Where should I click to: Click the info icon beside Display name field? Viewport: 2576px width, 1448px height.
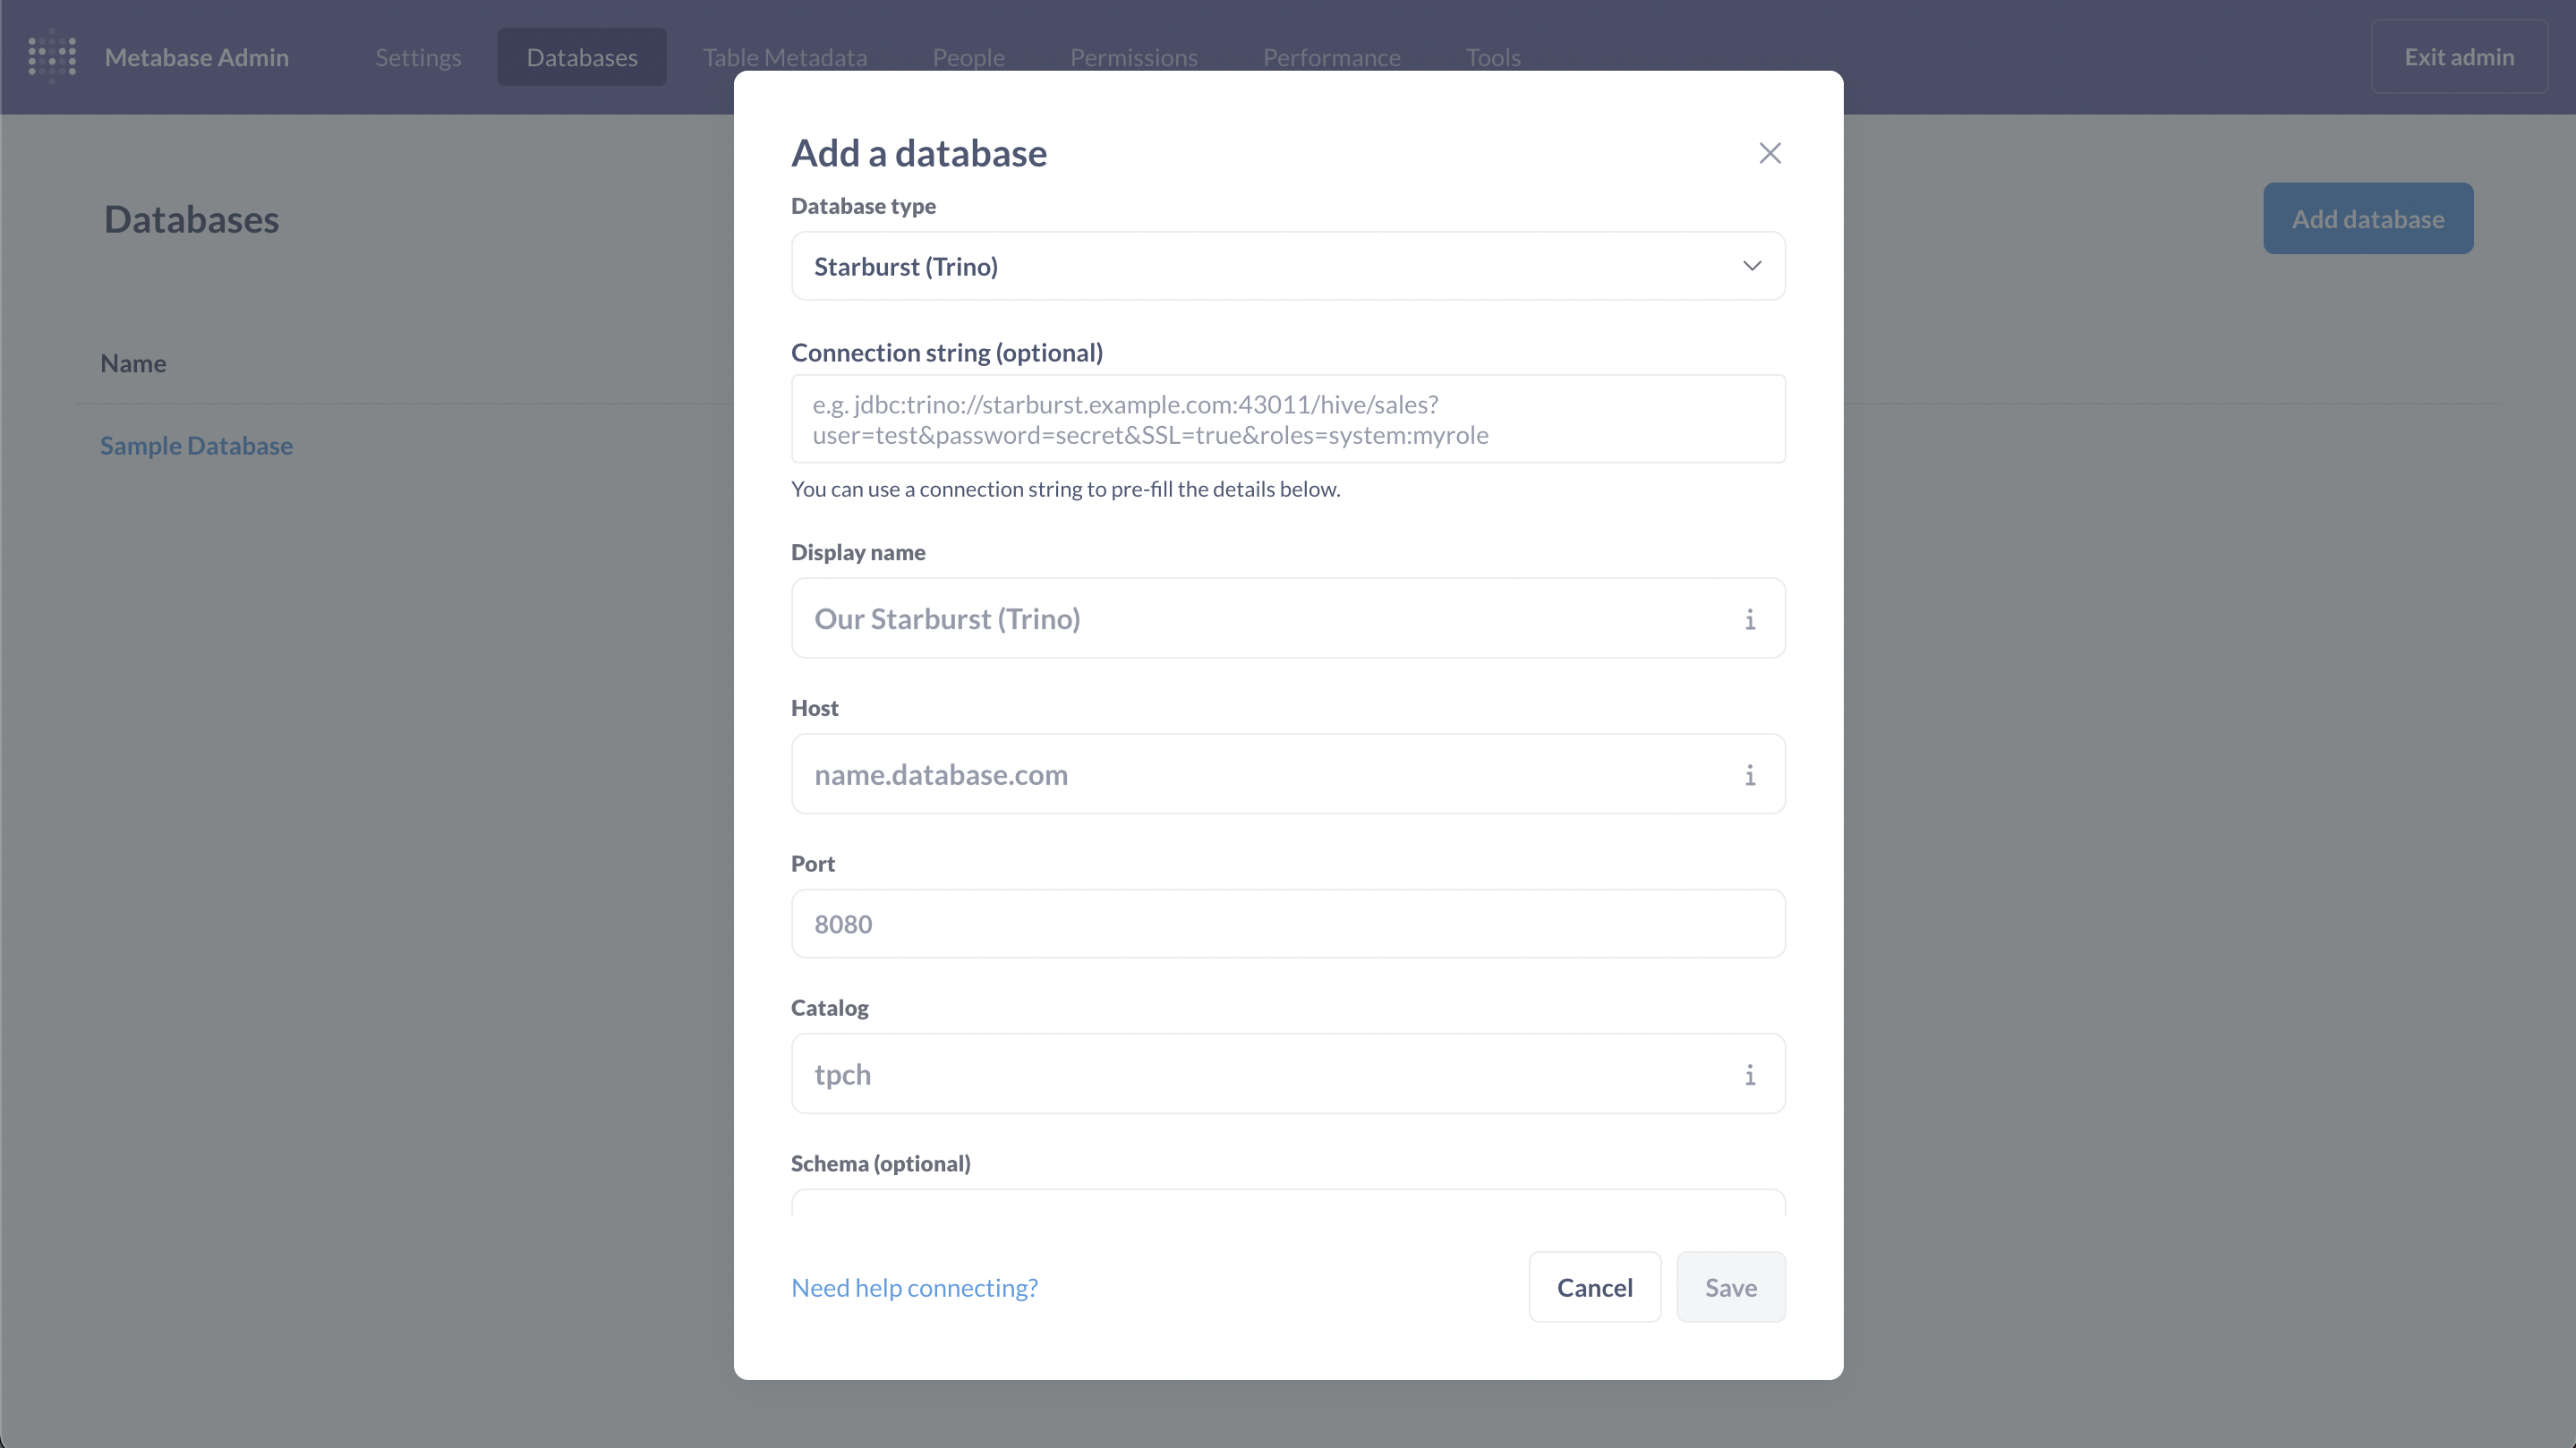[1749, 620]
